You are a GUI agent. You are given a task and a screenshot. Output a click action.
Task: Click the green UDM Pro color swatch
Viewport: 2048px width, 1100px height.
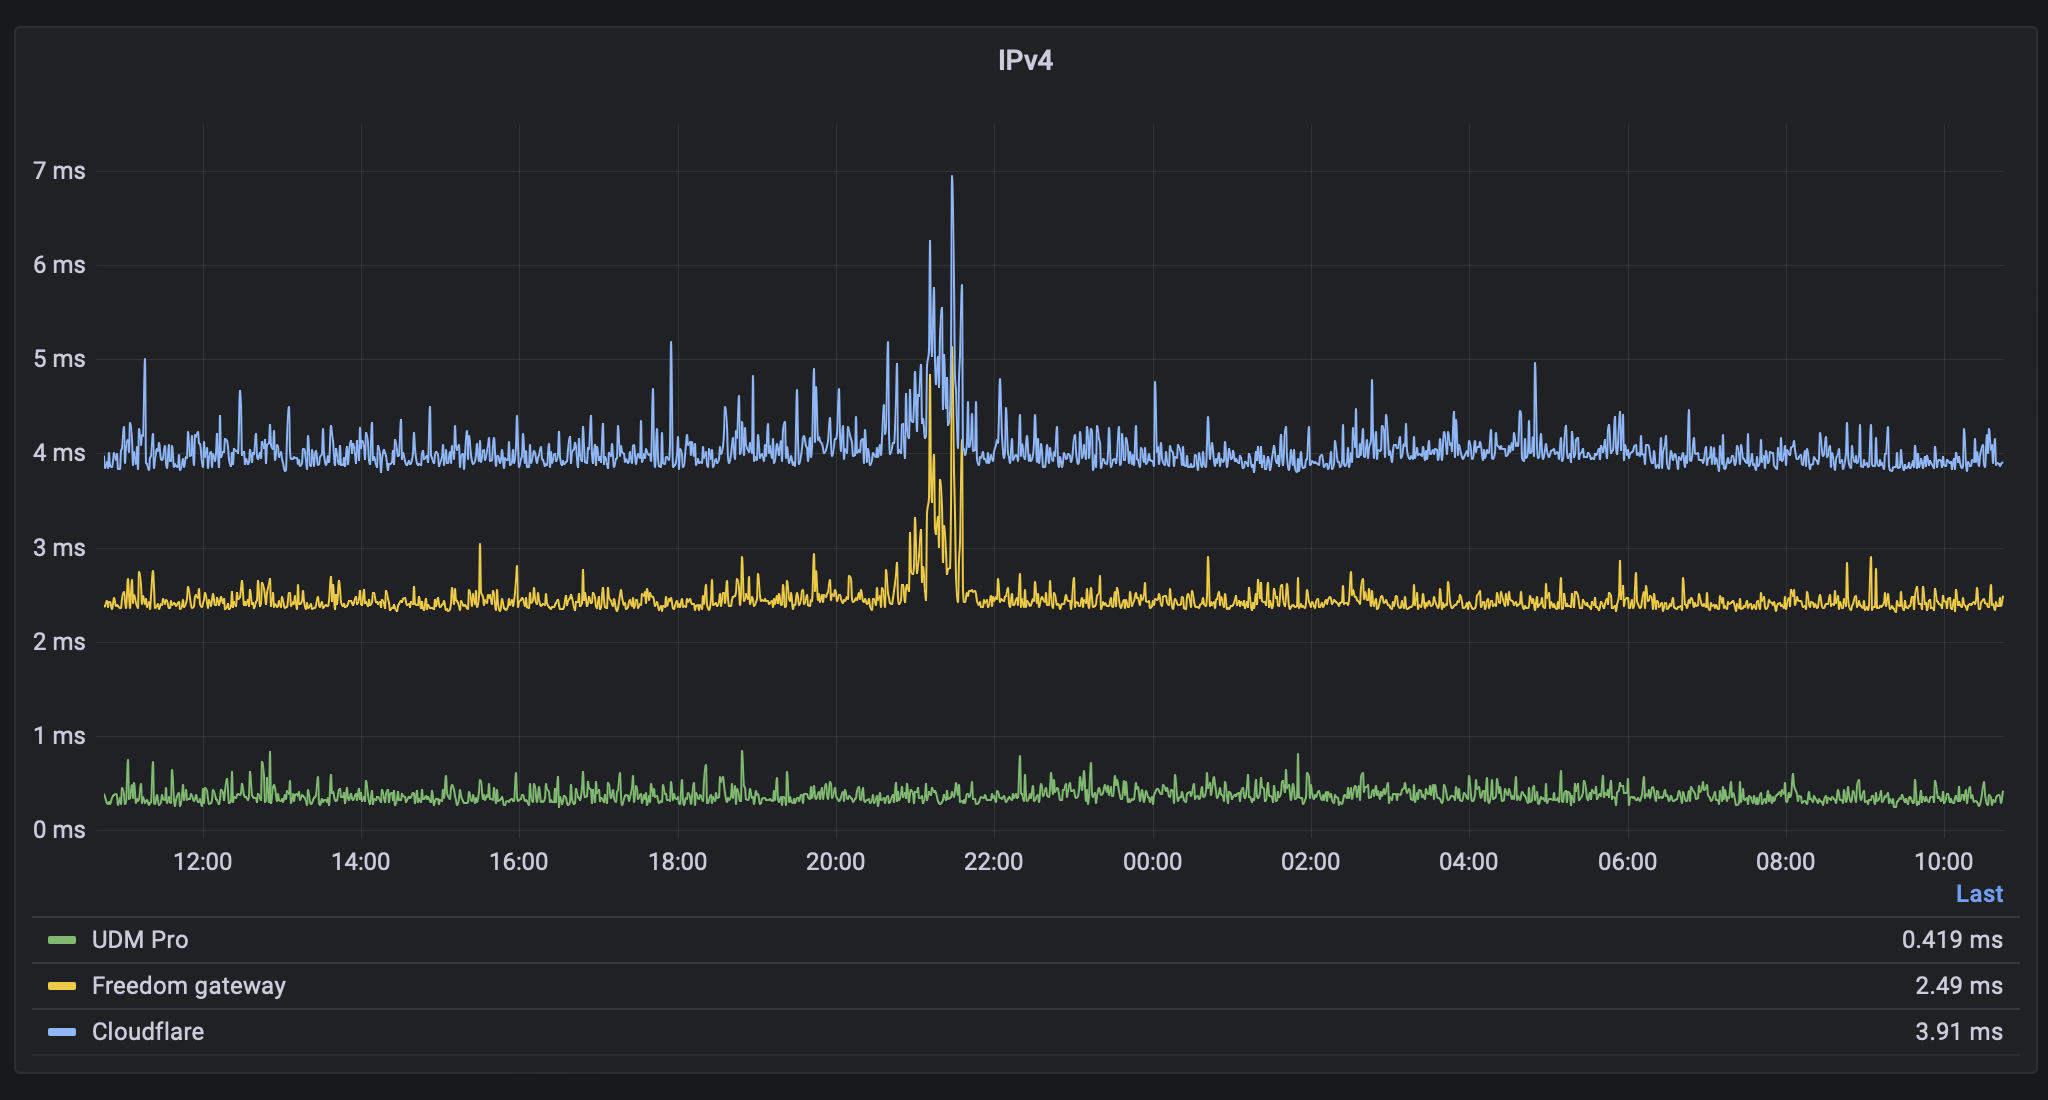point(62,940)
